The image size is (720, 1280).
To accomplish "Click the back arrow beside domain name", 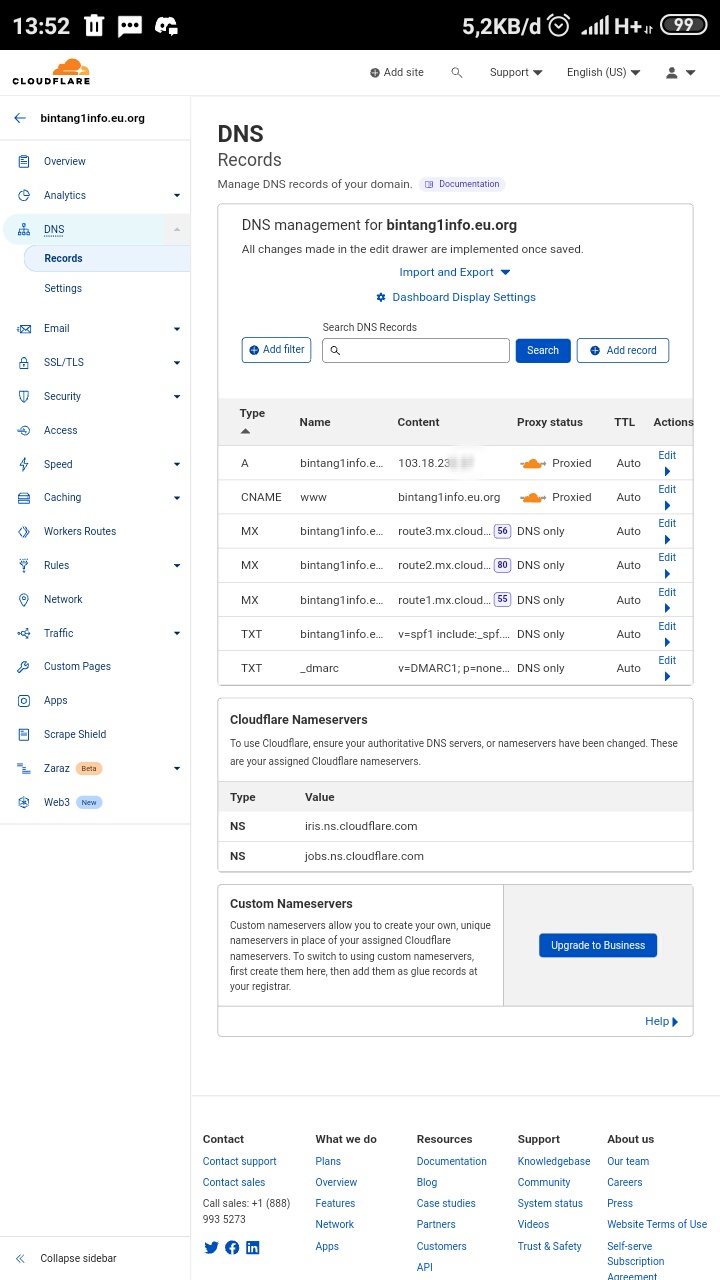I will point(20,118).
